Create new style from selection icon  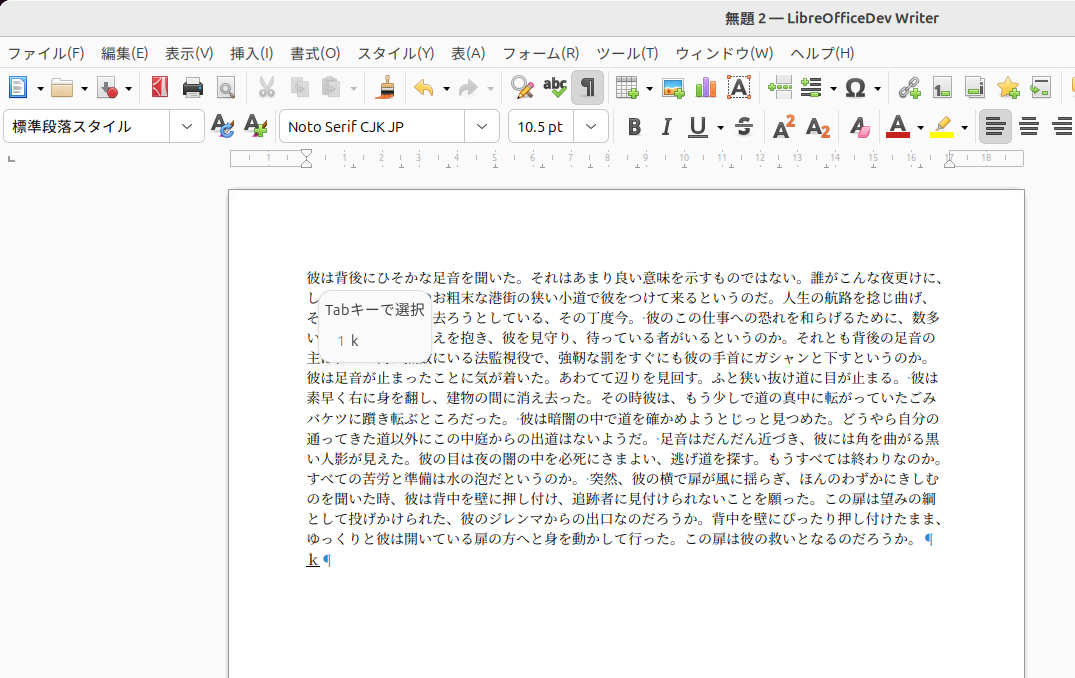(x=256, y=126)
